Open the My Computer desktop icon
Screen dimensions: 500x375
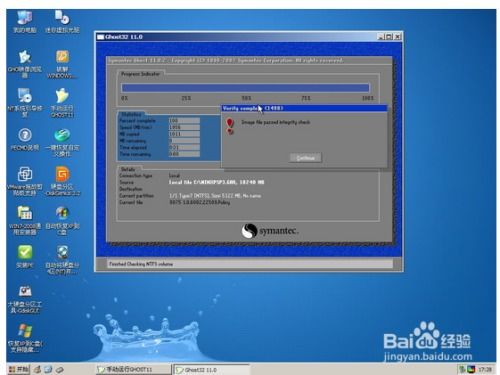point(24,21)
